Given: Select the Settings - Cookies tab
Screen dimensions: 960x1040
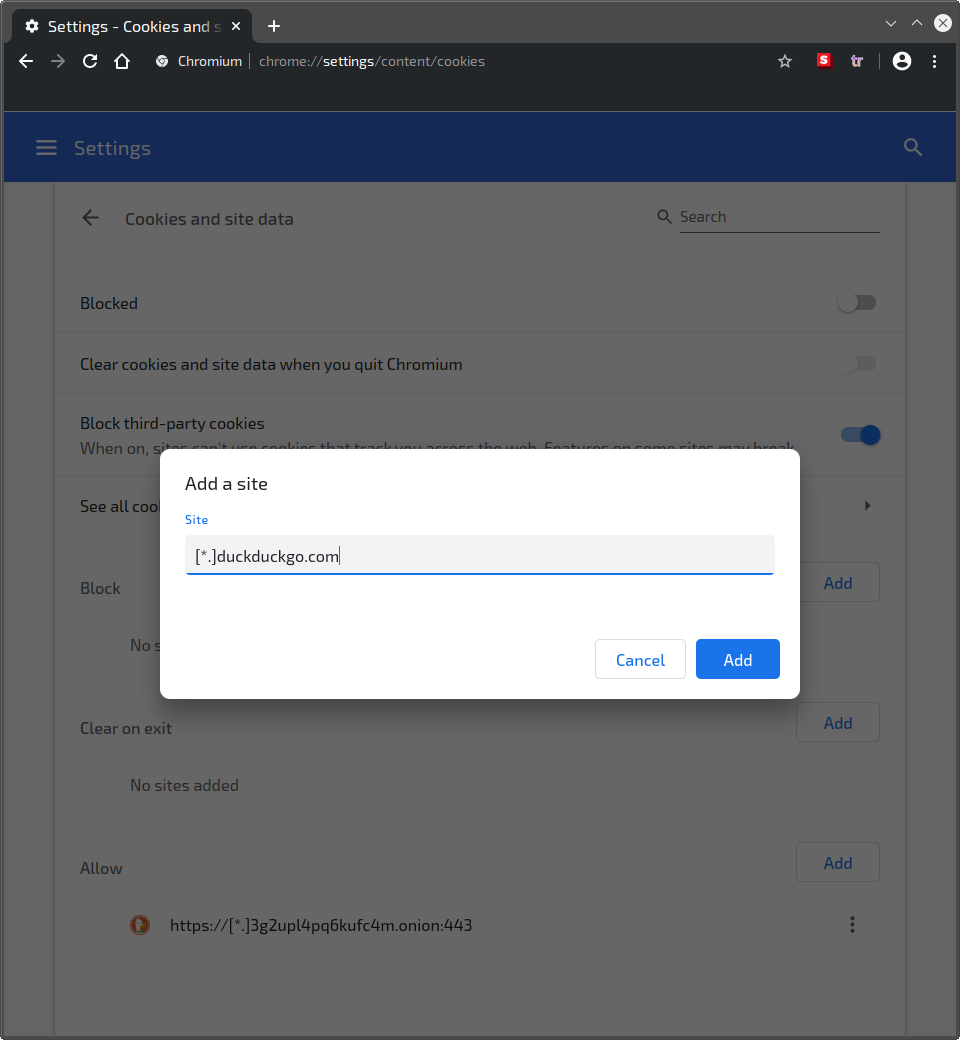Looking at the screenshot, I should (x=132, y=27).
